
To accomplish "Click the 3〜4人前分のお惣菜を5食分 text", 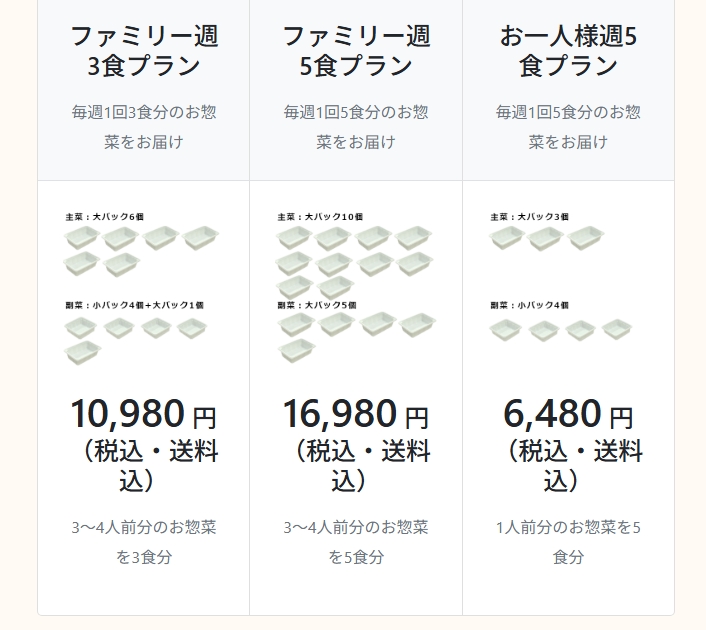I will [356, 541].
